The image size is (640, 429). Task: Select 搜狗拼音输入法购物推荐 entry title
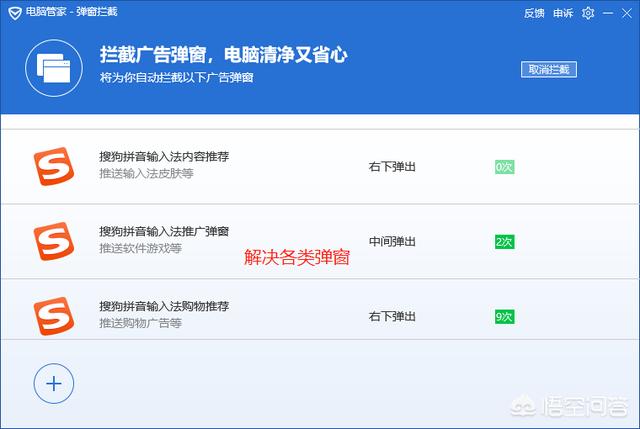tap(164, 306)
